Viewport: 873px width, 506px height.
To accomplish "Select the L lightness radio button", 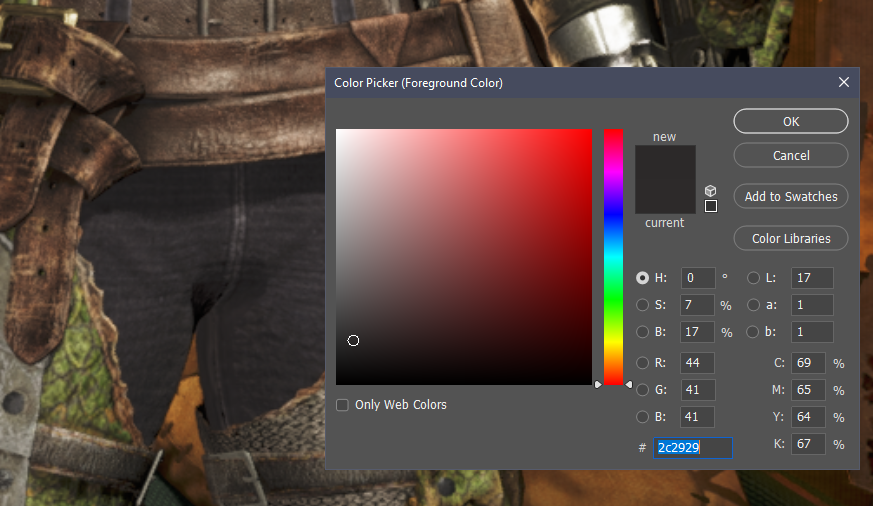I will (753, 278).
